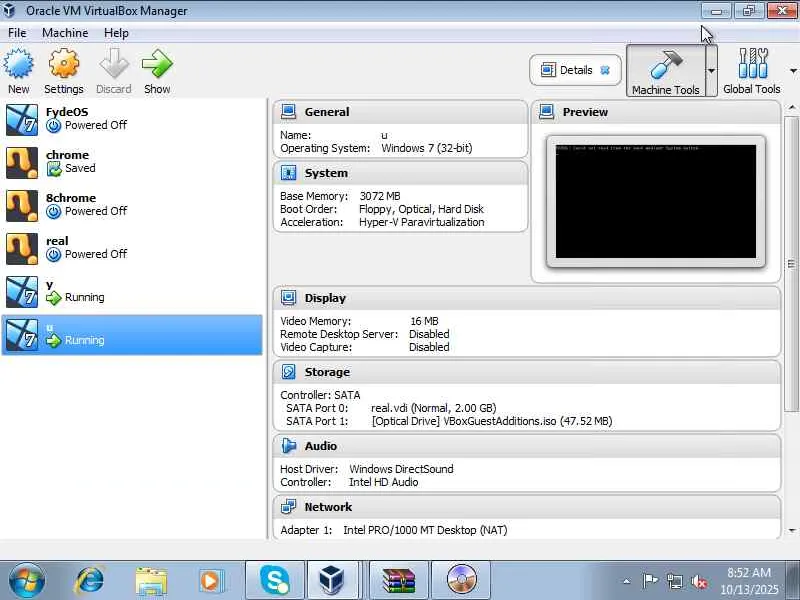
Task: Click the real.vdi SATA Port 0 entry
Action: 433,408
